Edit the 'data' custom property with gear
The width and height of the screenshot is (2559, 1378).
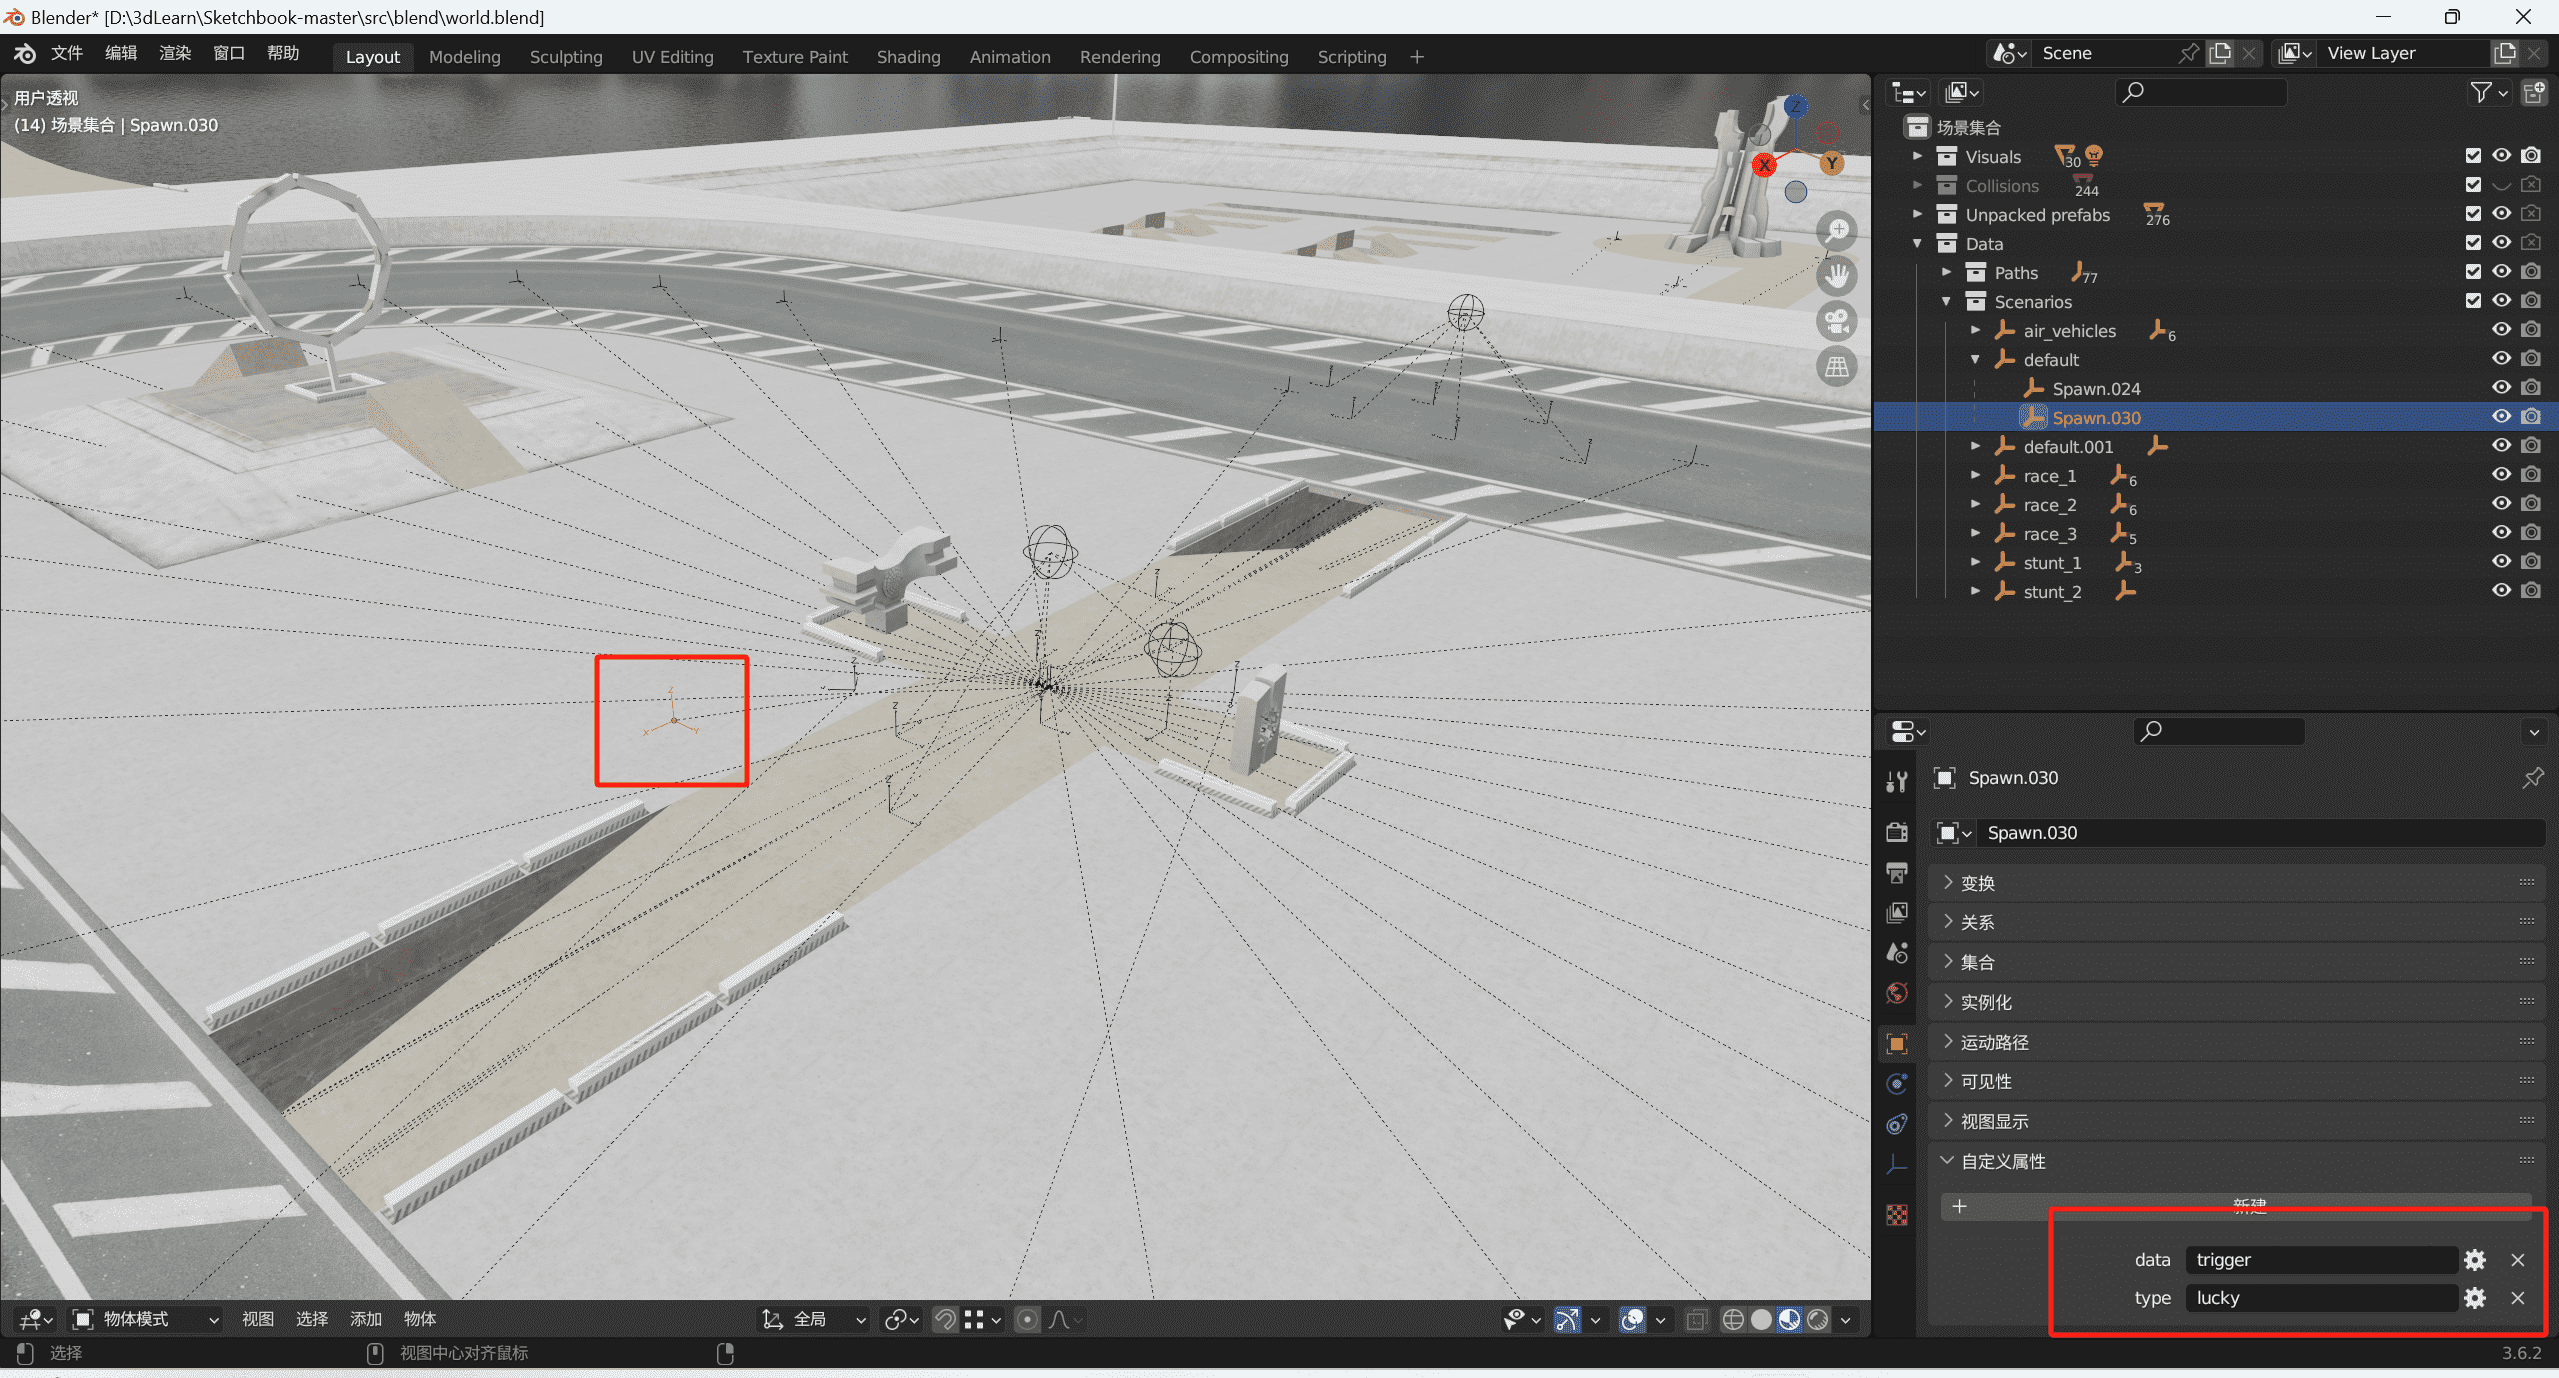[x=2475, y=1260]
